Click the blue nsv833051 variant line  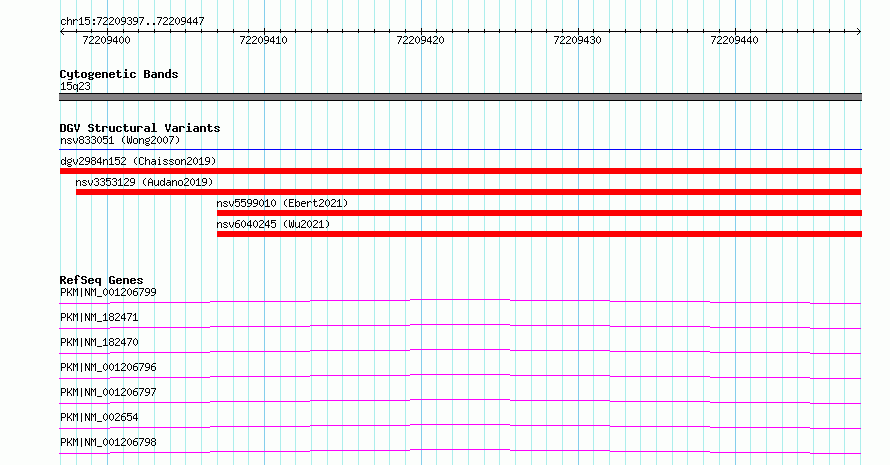coord(460,150)
